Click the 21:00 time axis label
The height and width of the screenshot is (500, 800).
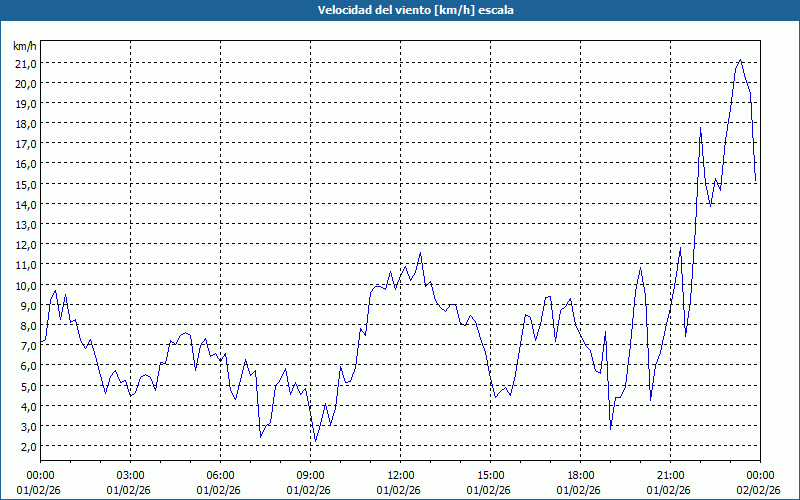pyautogui.click(x=670, y=475)
